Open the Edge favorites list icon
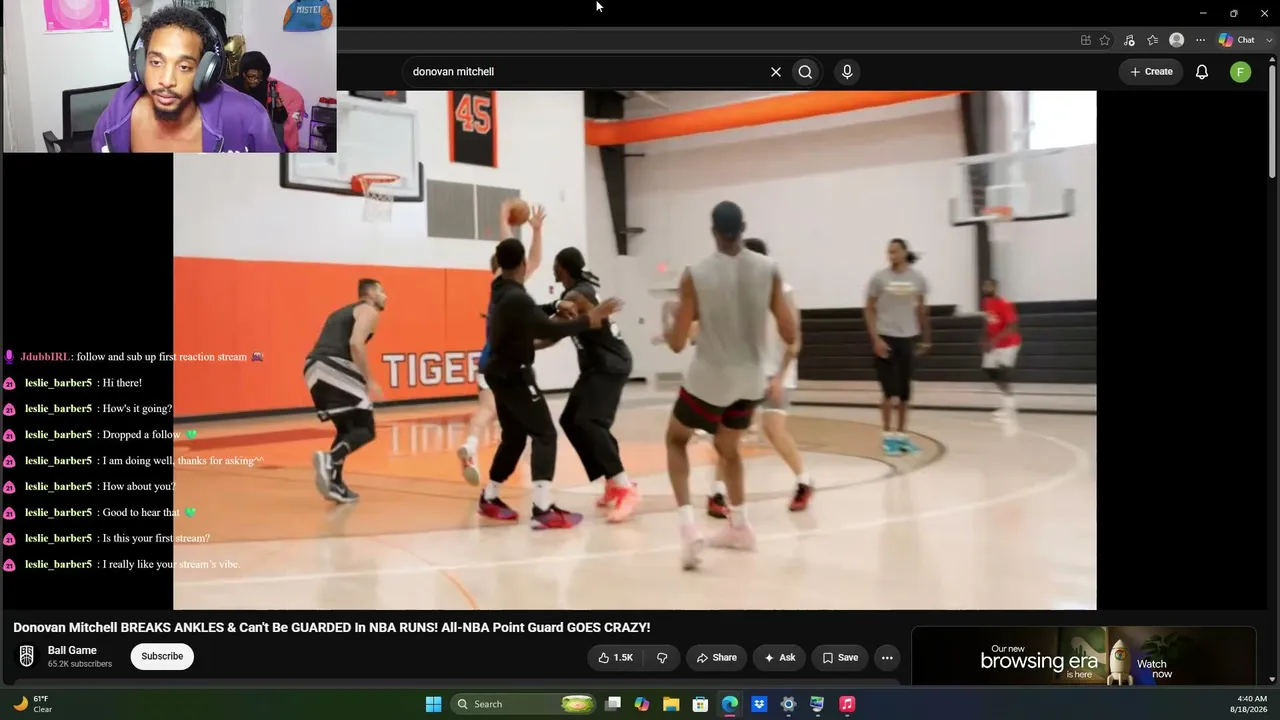Screen dimensions: 1280x720 (x=1152, y=40)
